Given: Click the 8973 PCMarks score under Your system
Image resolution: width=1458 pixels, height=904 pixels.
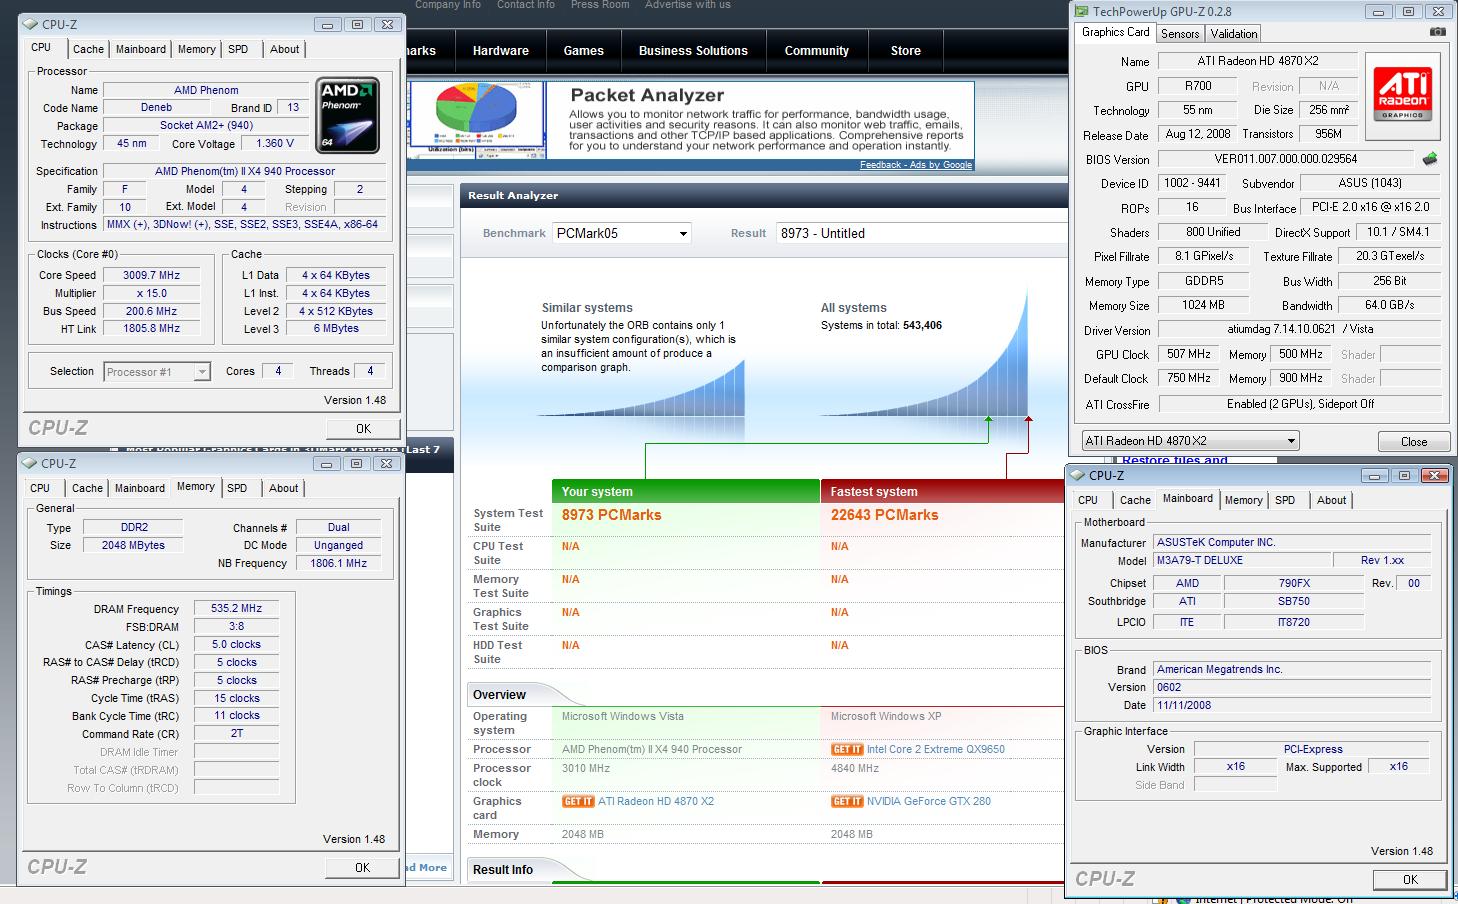Looking at the screenshot, I should point(611,515).
